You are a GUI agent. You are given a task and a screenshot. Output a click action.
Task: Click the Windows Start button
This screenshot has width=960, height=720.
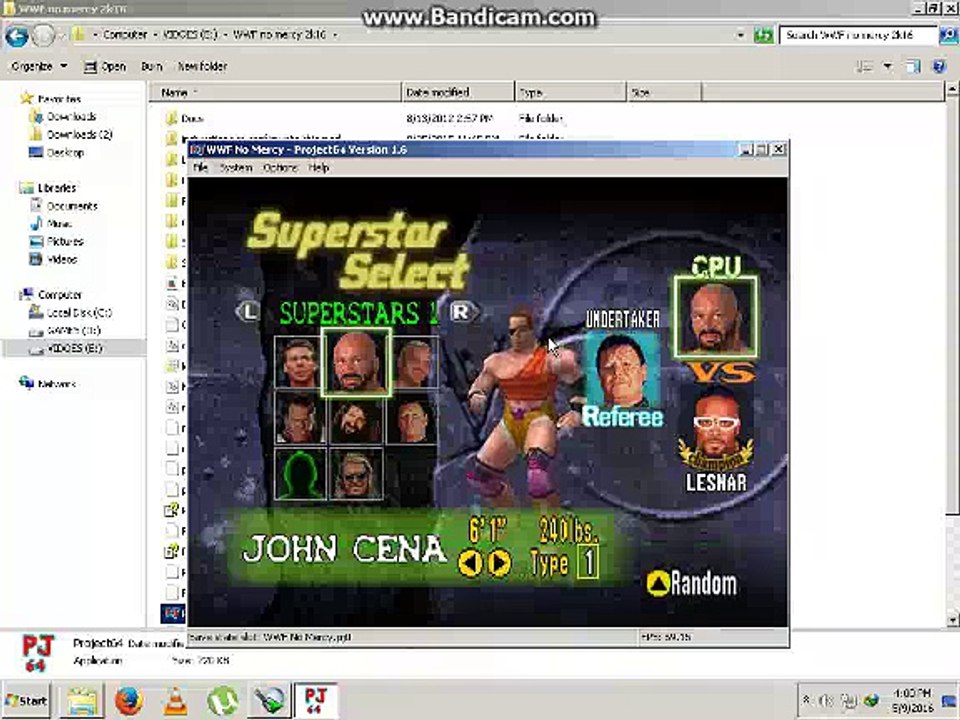tap(26, 700)
